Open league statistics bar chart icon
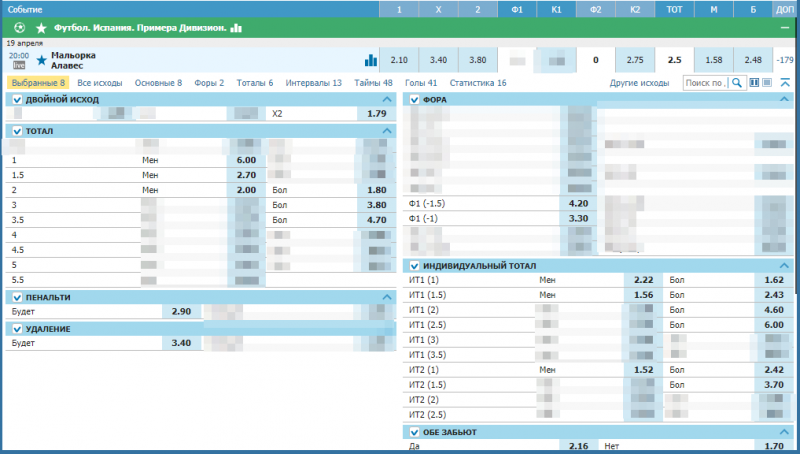The width and height of the screenshot is (800, 454). (236, 28)
